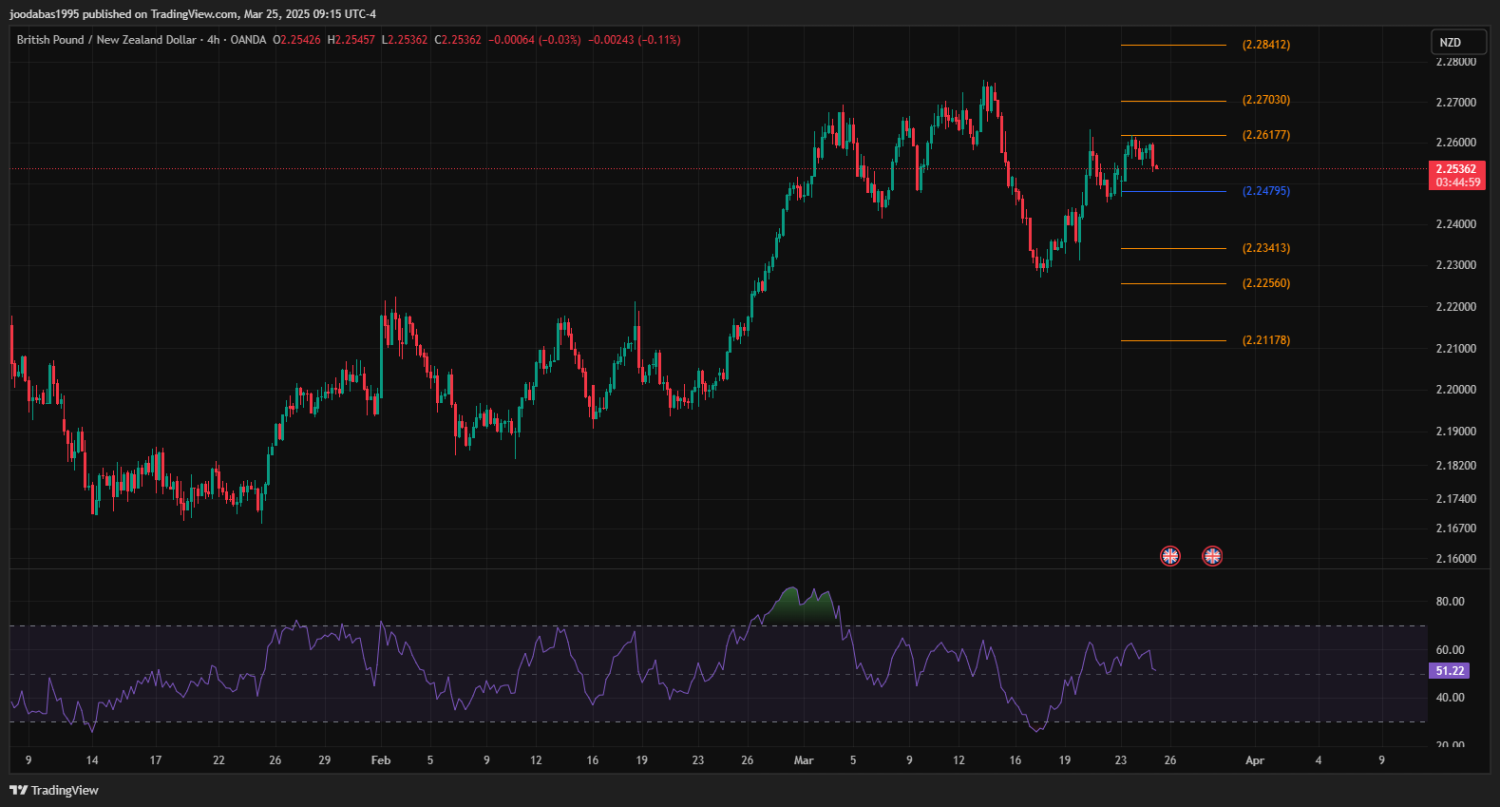Viewport: 1500px width, 807px height.
Task: Click the British Pound / New Zealand Dollar title
Action: point(107,39)
